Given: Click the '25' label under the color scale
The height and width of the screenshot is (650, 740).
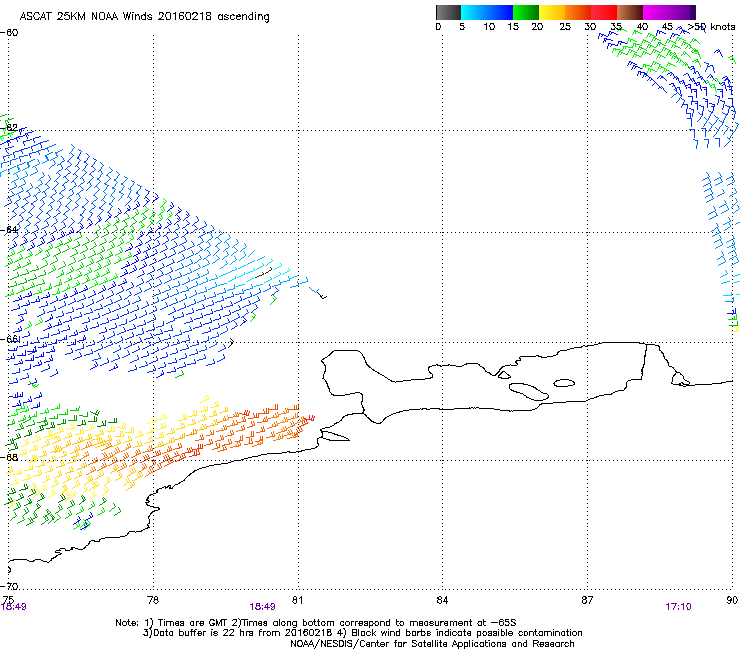Looking at the screenshot, I should [x=565, y=27].
